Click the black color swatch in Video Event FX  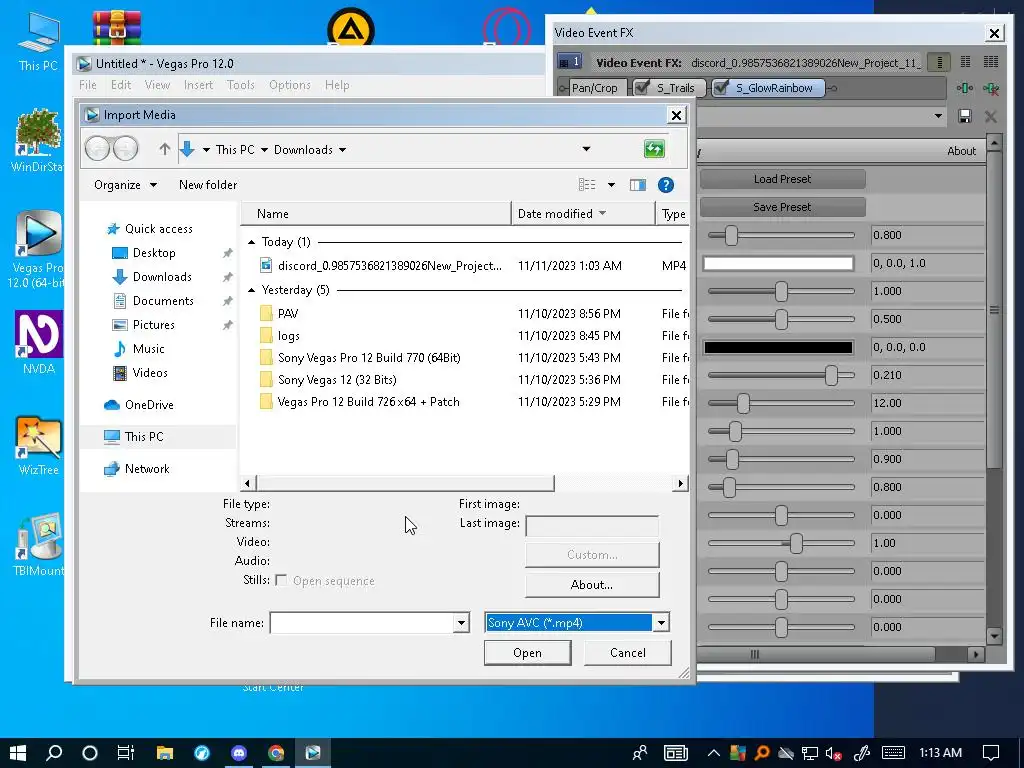[x=778, y=347]
